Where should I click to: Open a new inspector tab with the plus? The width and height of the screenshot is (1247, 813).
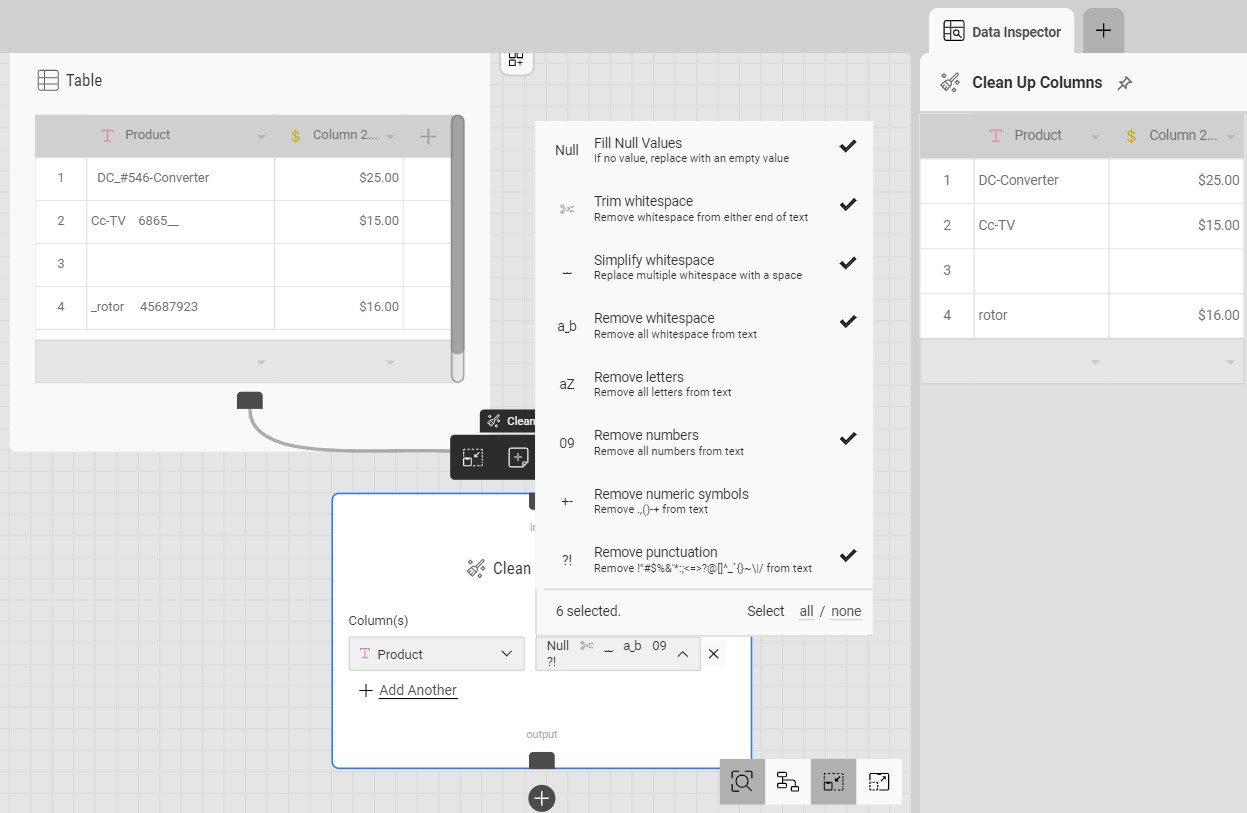coord(1103,31)
